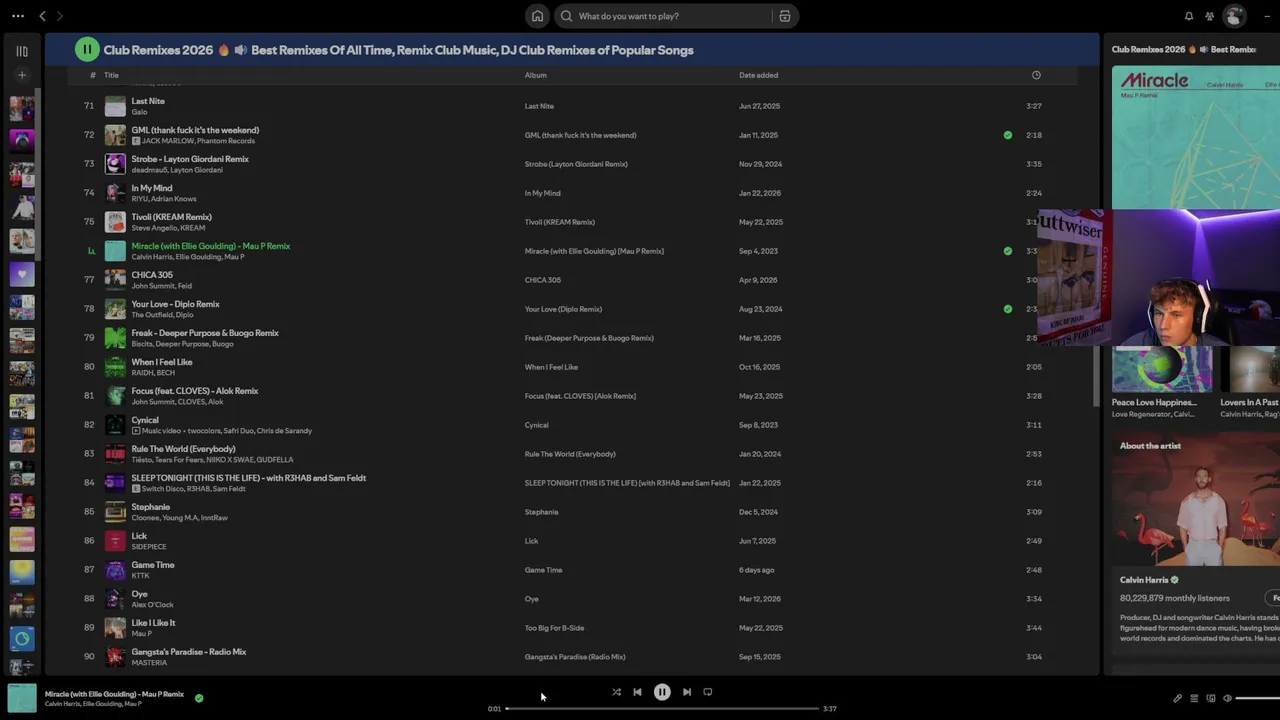
Task: Open artist MASTERIA
Action: point(149,663)
